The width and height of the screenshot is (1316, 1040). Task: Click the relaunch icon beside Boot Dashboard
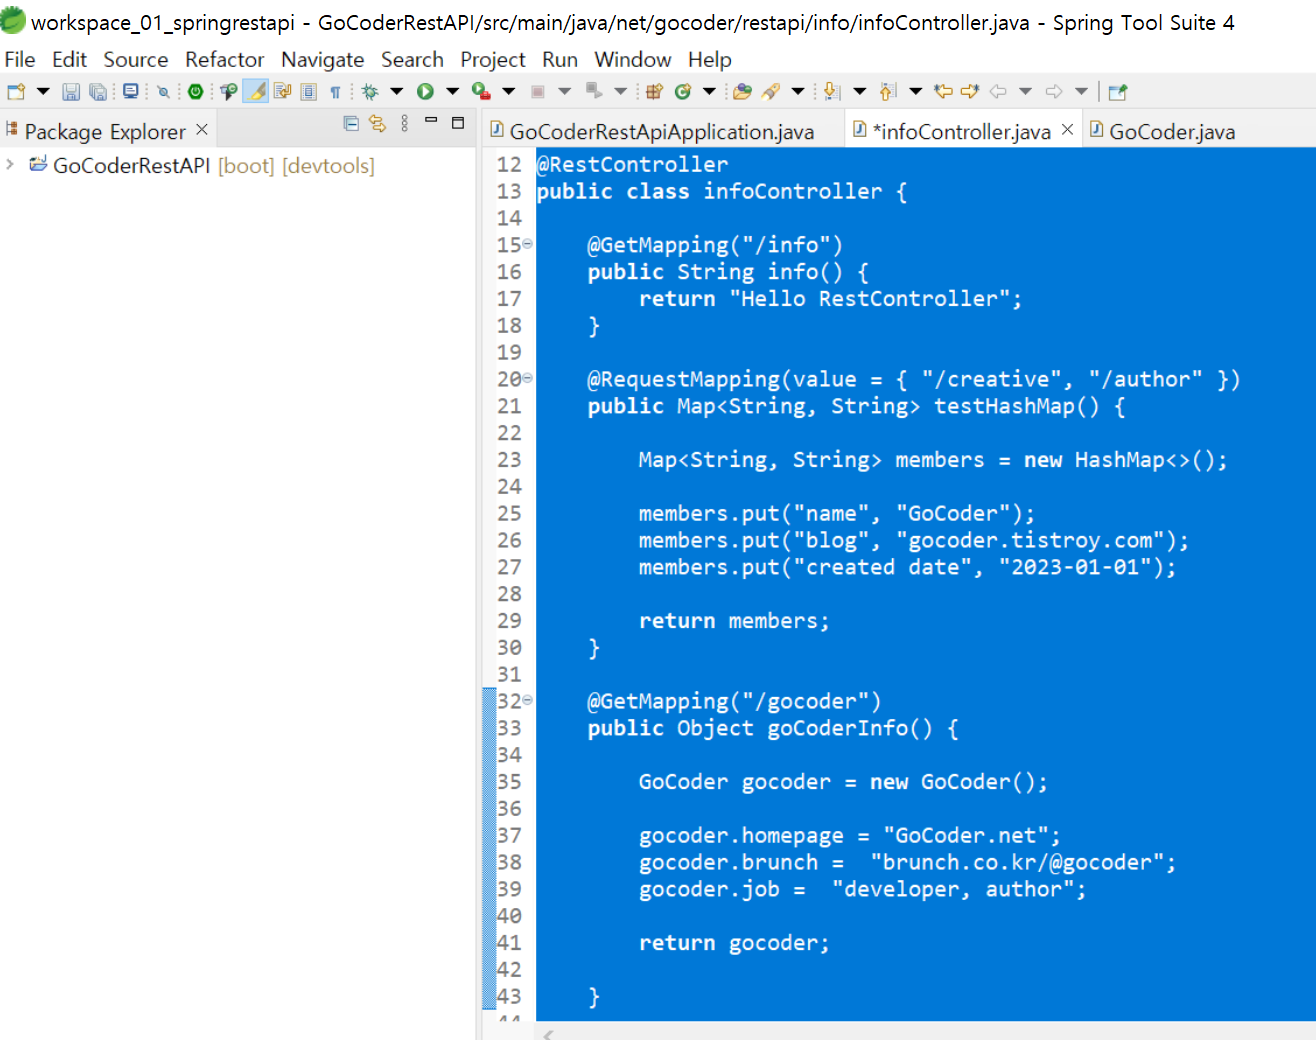228,92
